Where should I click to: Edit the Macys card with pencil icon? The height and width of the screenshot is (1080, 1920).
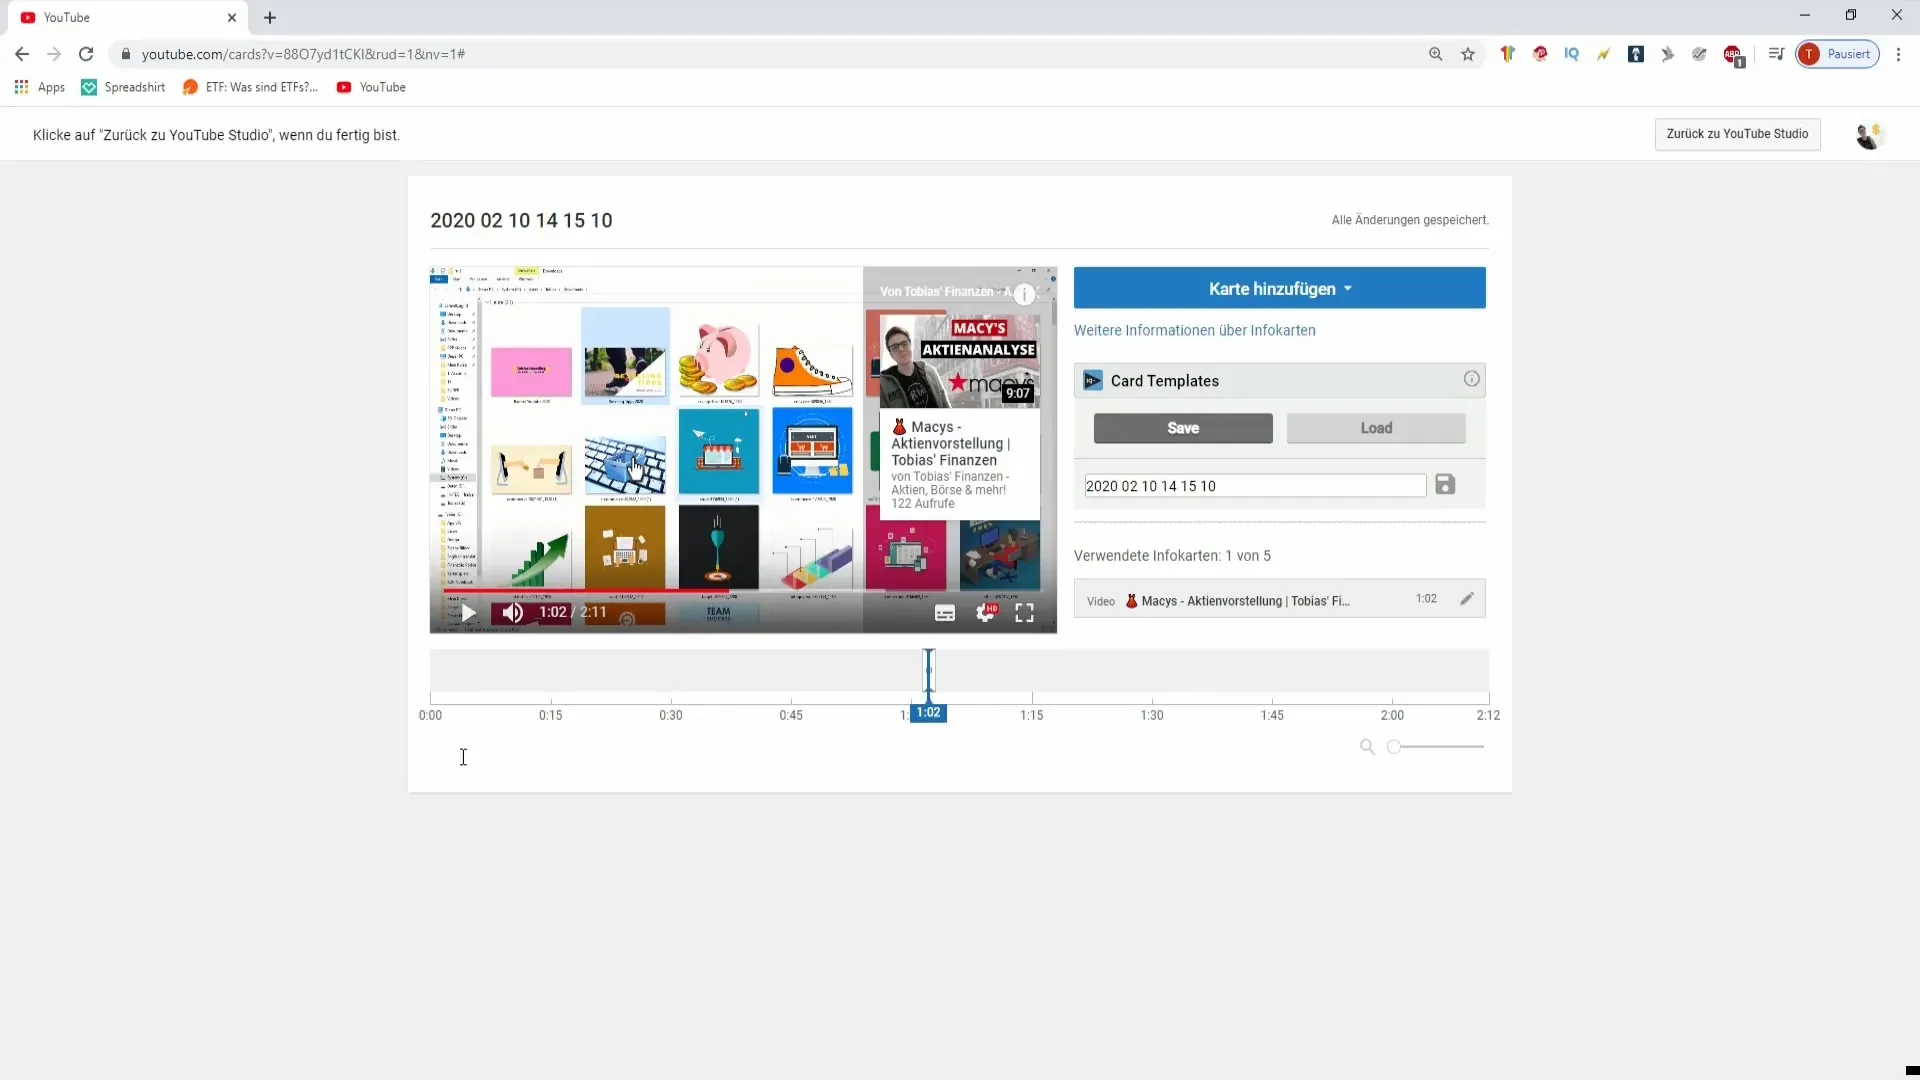coord(1467,599)
